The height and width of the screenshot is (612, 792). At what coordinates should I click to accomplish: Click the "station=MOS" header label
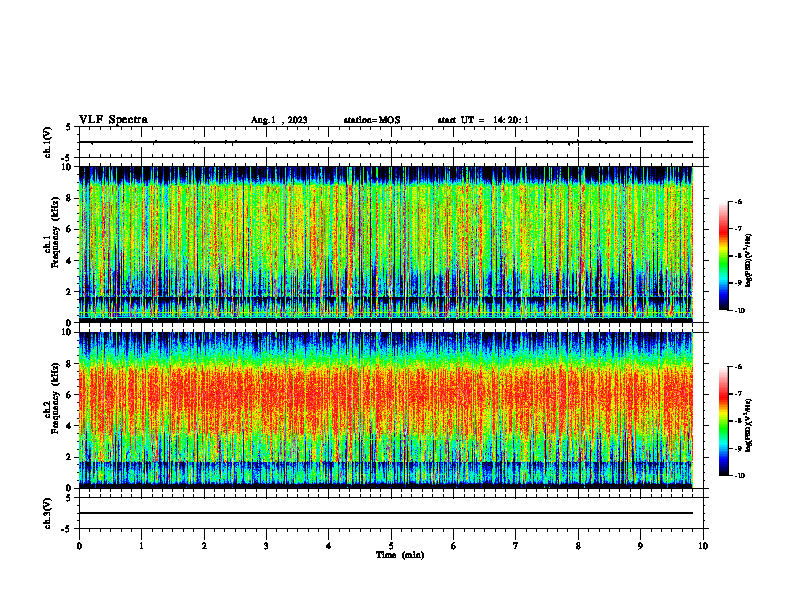point(372,120)
